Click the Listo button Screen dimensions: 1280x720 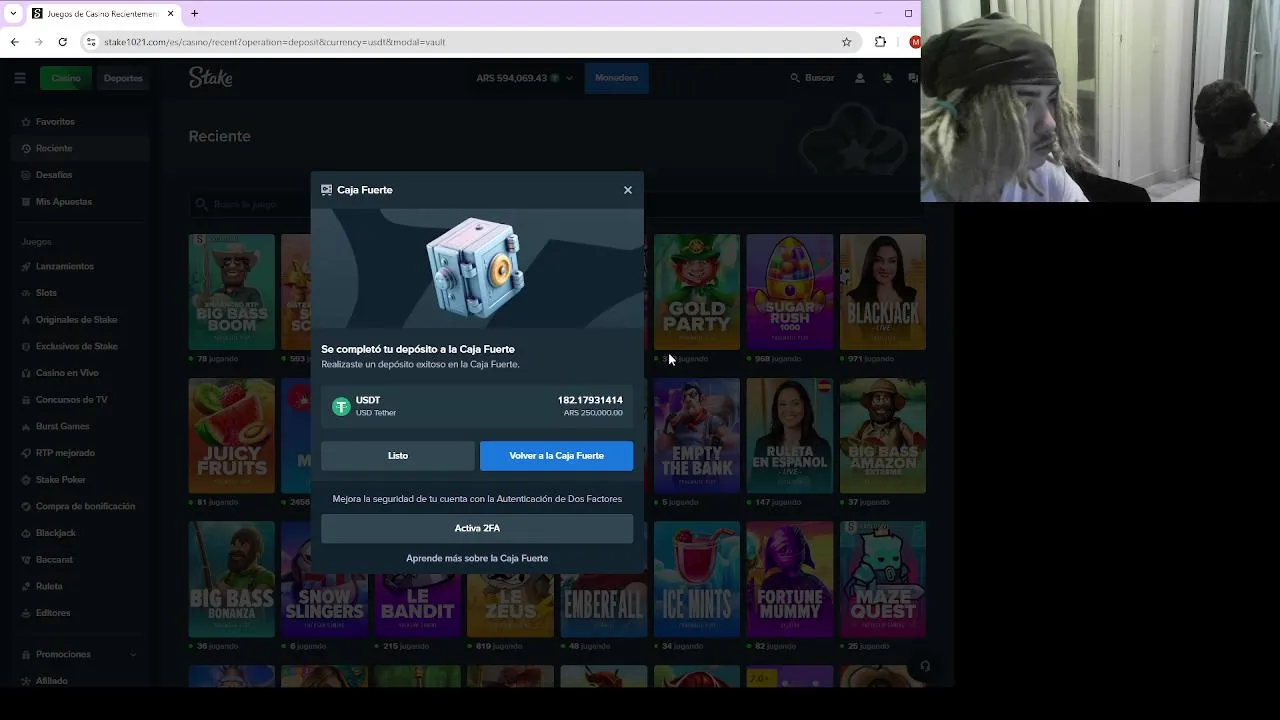(398, 456)
